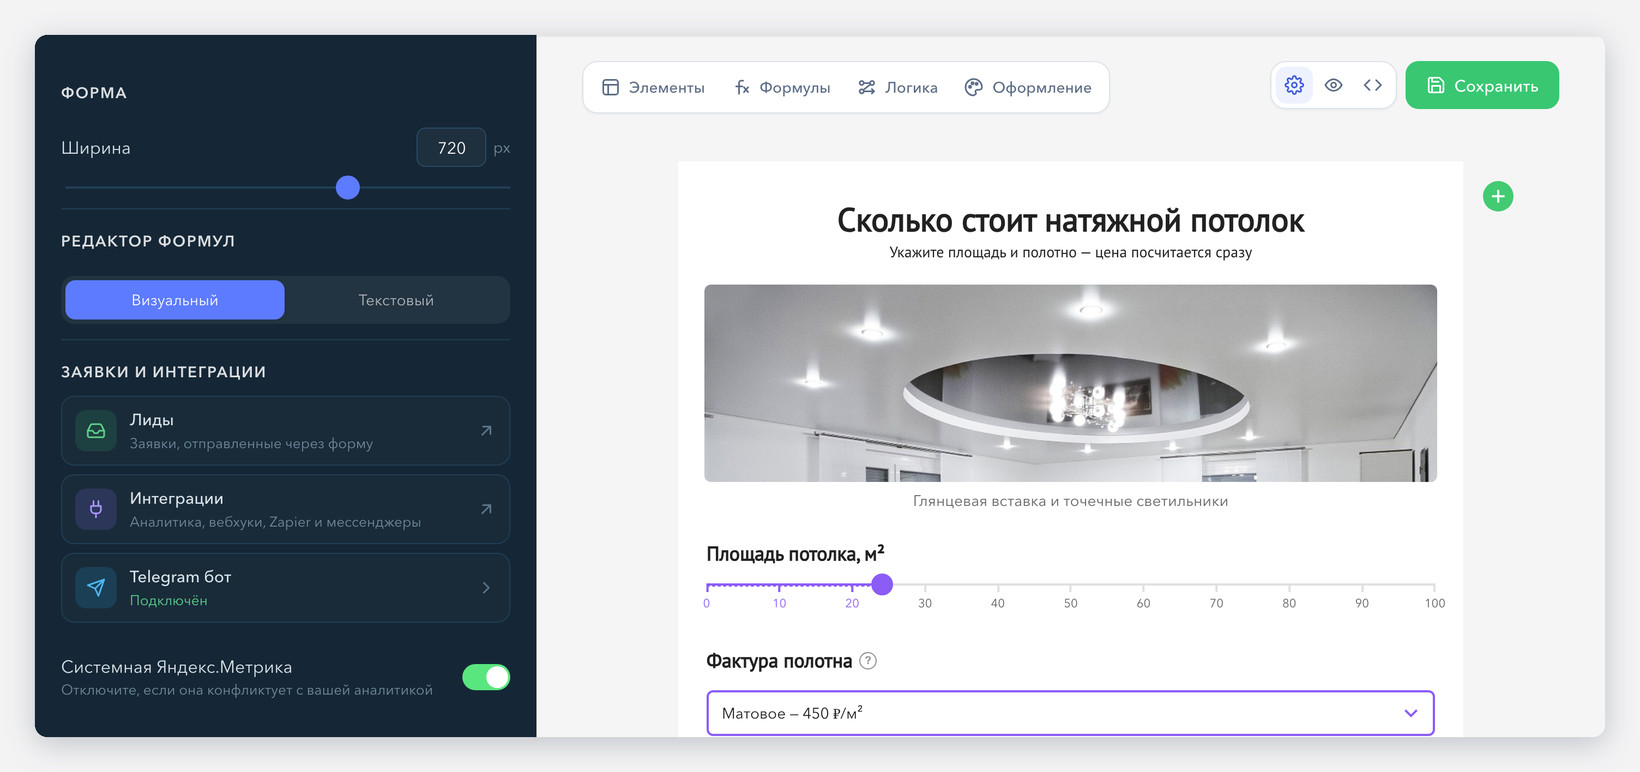
Task: Click the width input showing 720
Action: (451, 148)
